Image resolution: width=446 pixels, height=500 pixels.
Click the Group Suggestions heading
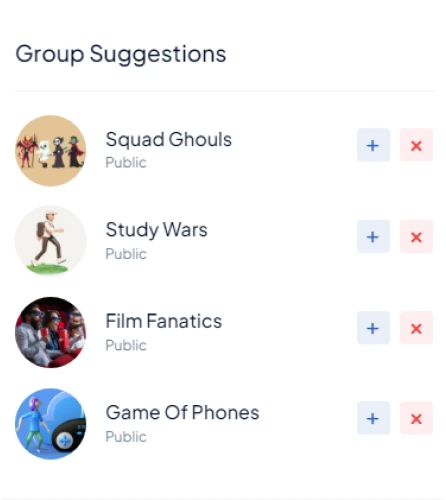click(x=121, y=54)
